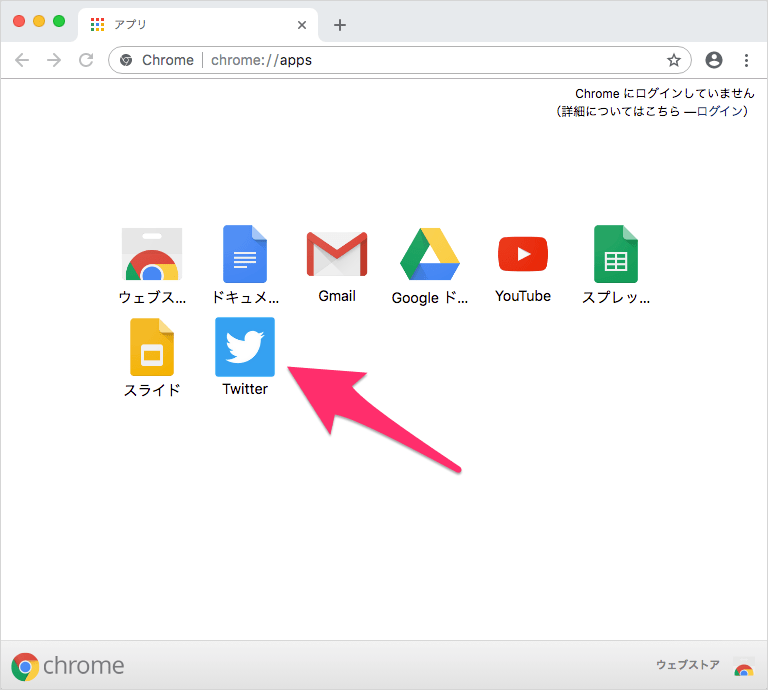
Task: Go forward with the forward arrow
Action: pos(54,60)
